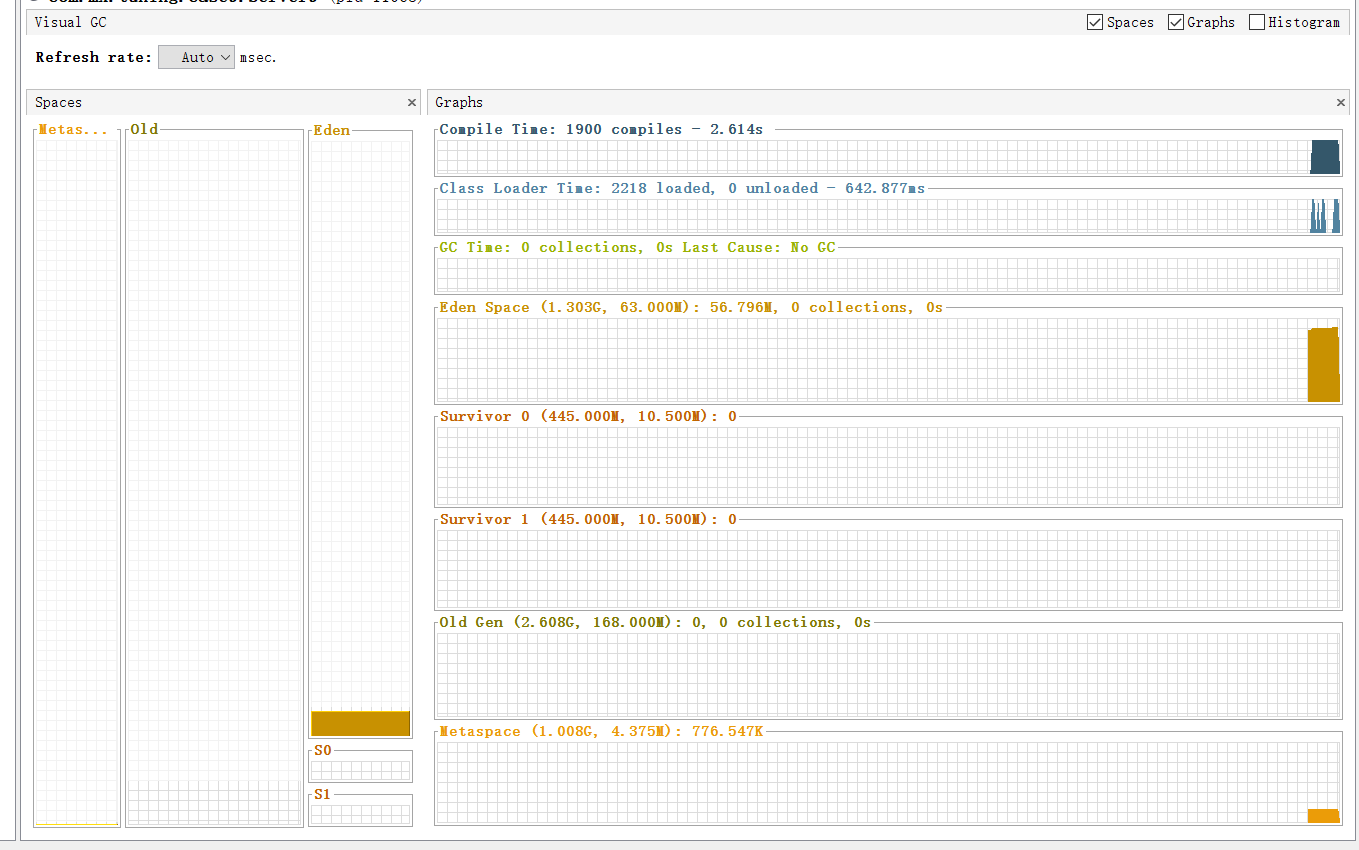Click the S0 survivor space box
The image size is (1359, 850).
click(x=360, y=770)
